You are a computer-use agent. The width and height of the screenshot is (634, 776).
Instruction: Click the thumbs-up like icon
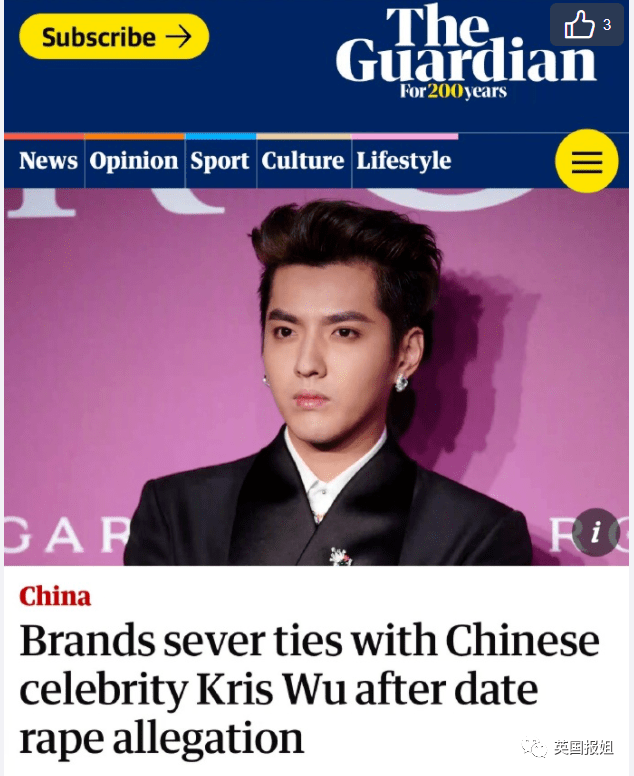(579, 24)
